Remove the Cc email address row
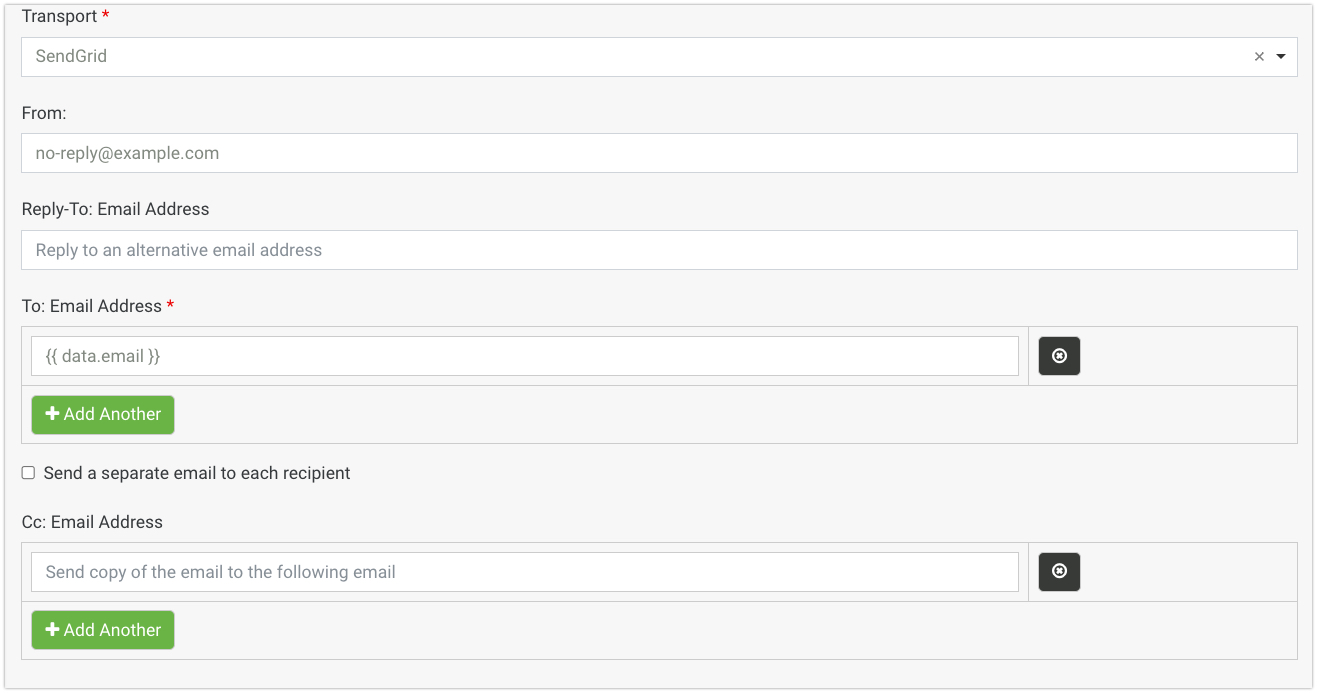1317x693 pixels. (1059, 572)
